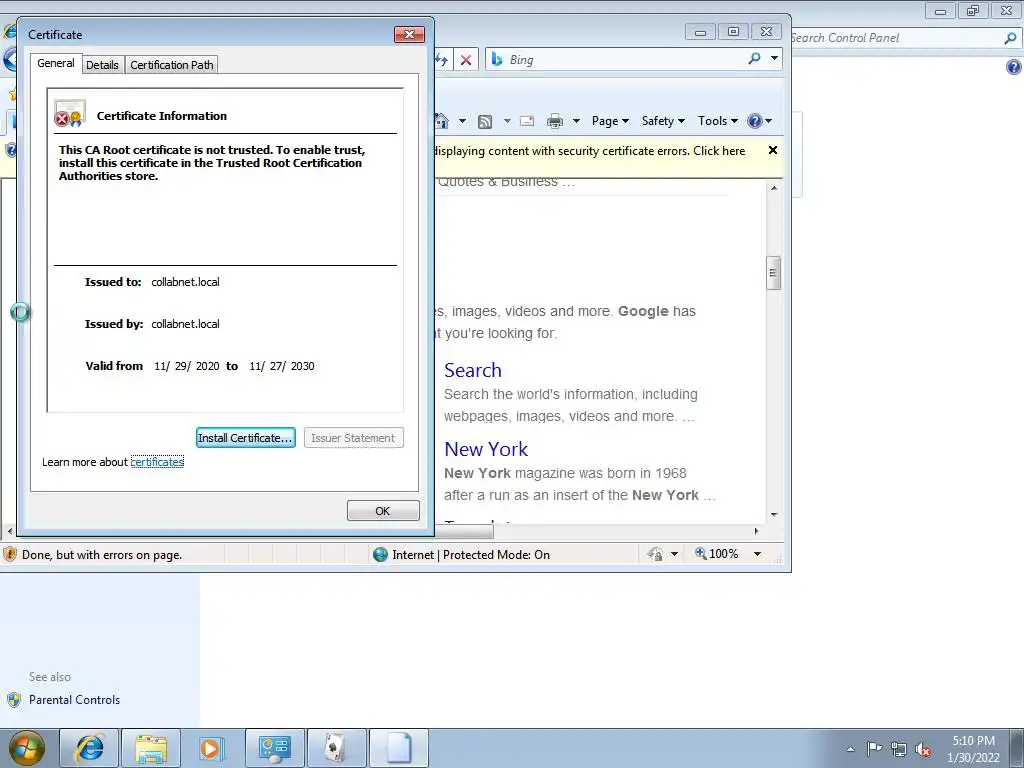Viewport: 1024px width, 768px height.
Task: Click the blank document taskbar icon
Action: tap(399, 748)
